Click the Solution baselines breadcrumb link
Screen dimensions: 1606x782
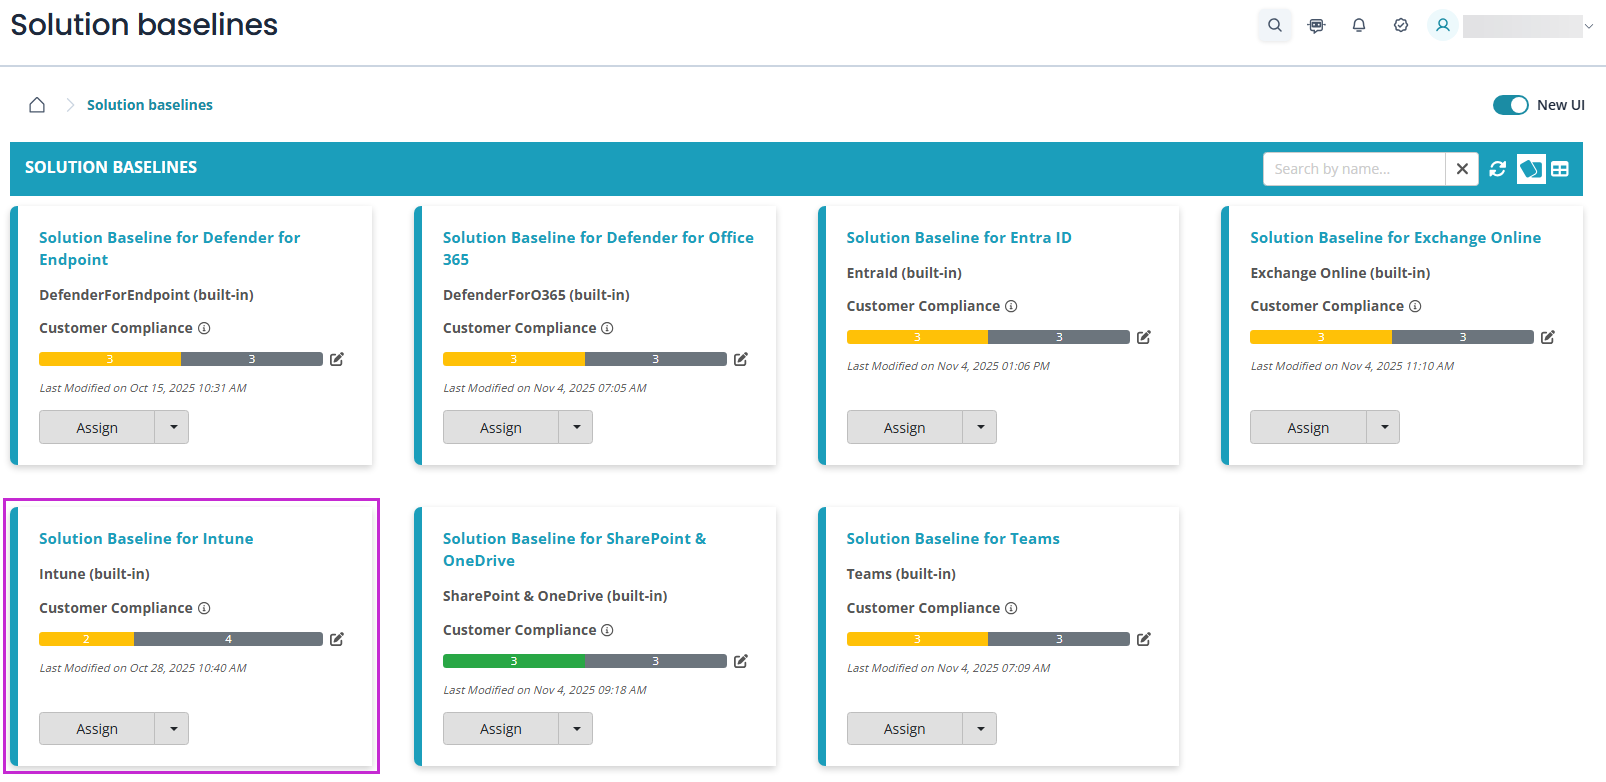click(150, 105)
